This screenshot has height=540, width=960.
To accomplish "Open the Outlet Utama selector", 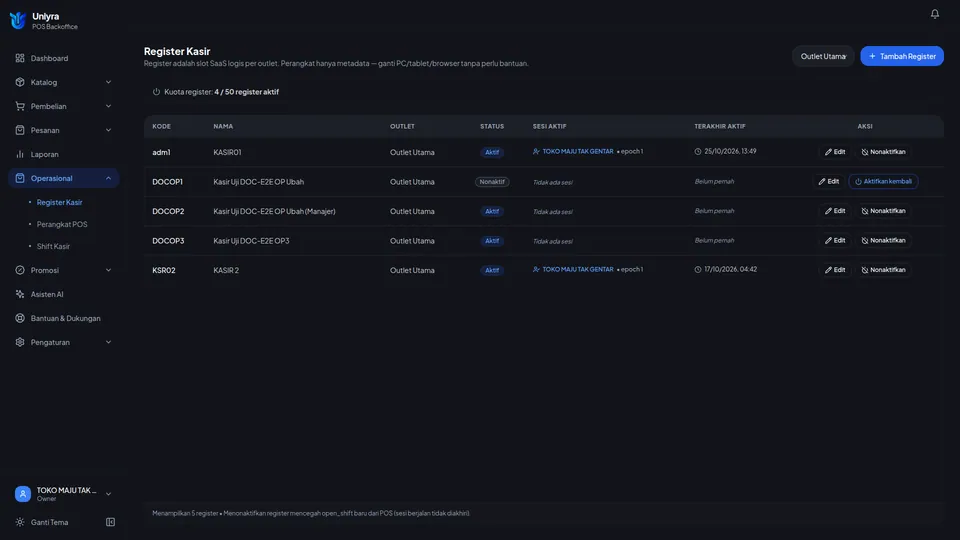I will pos(823,56).
